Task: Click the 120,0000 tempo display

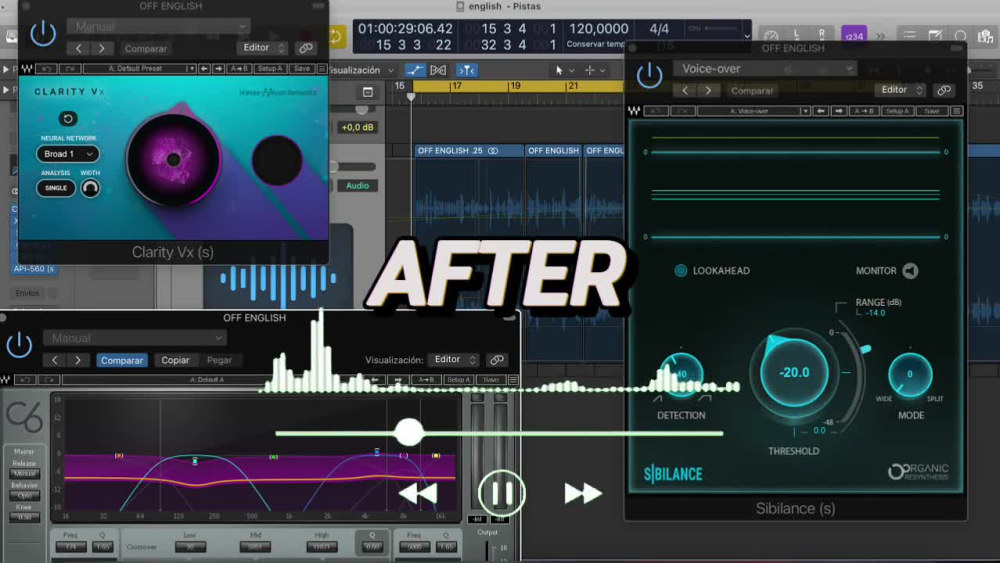Action: click(x=598, y=29)
